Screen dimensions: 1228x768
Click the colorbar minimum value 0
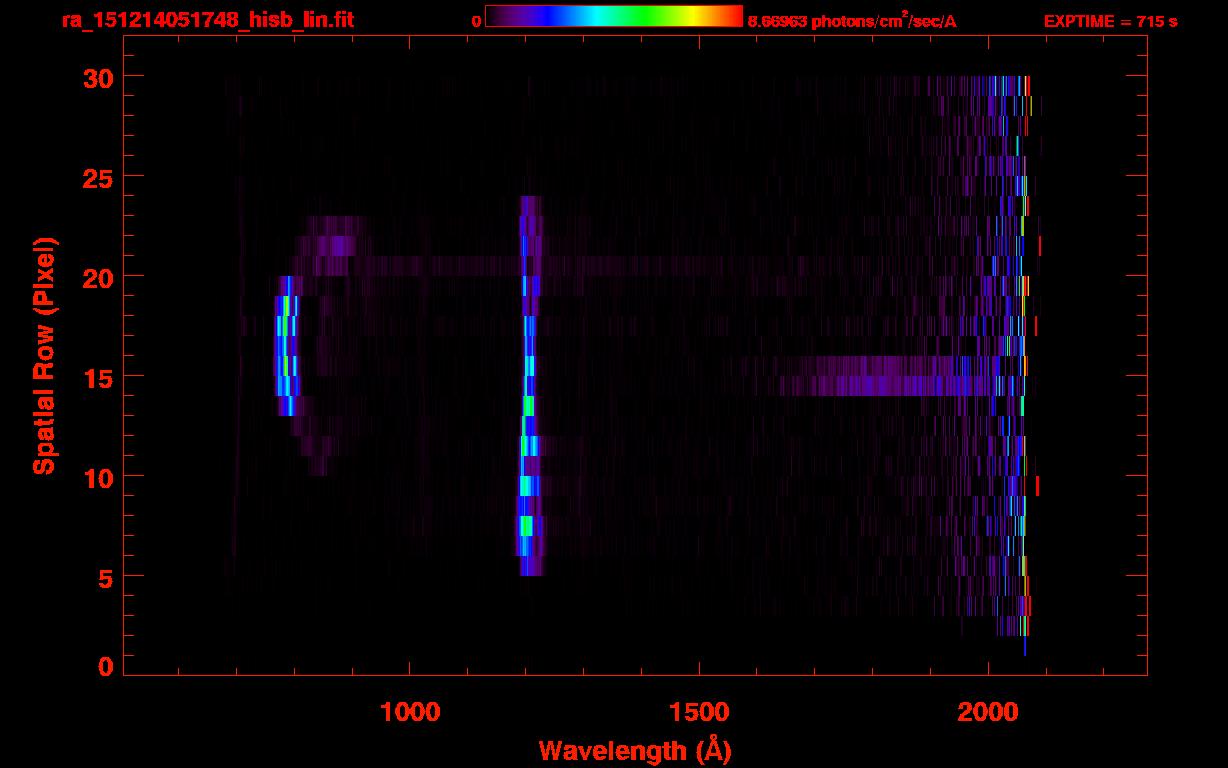pos(477,21)
